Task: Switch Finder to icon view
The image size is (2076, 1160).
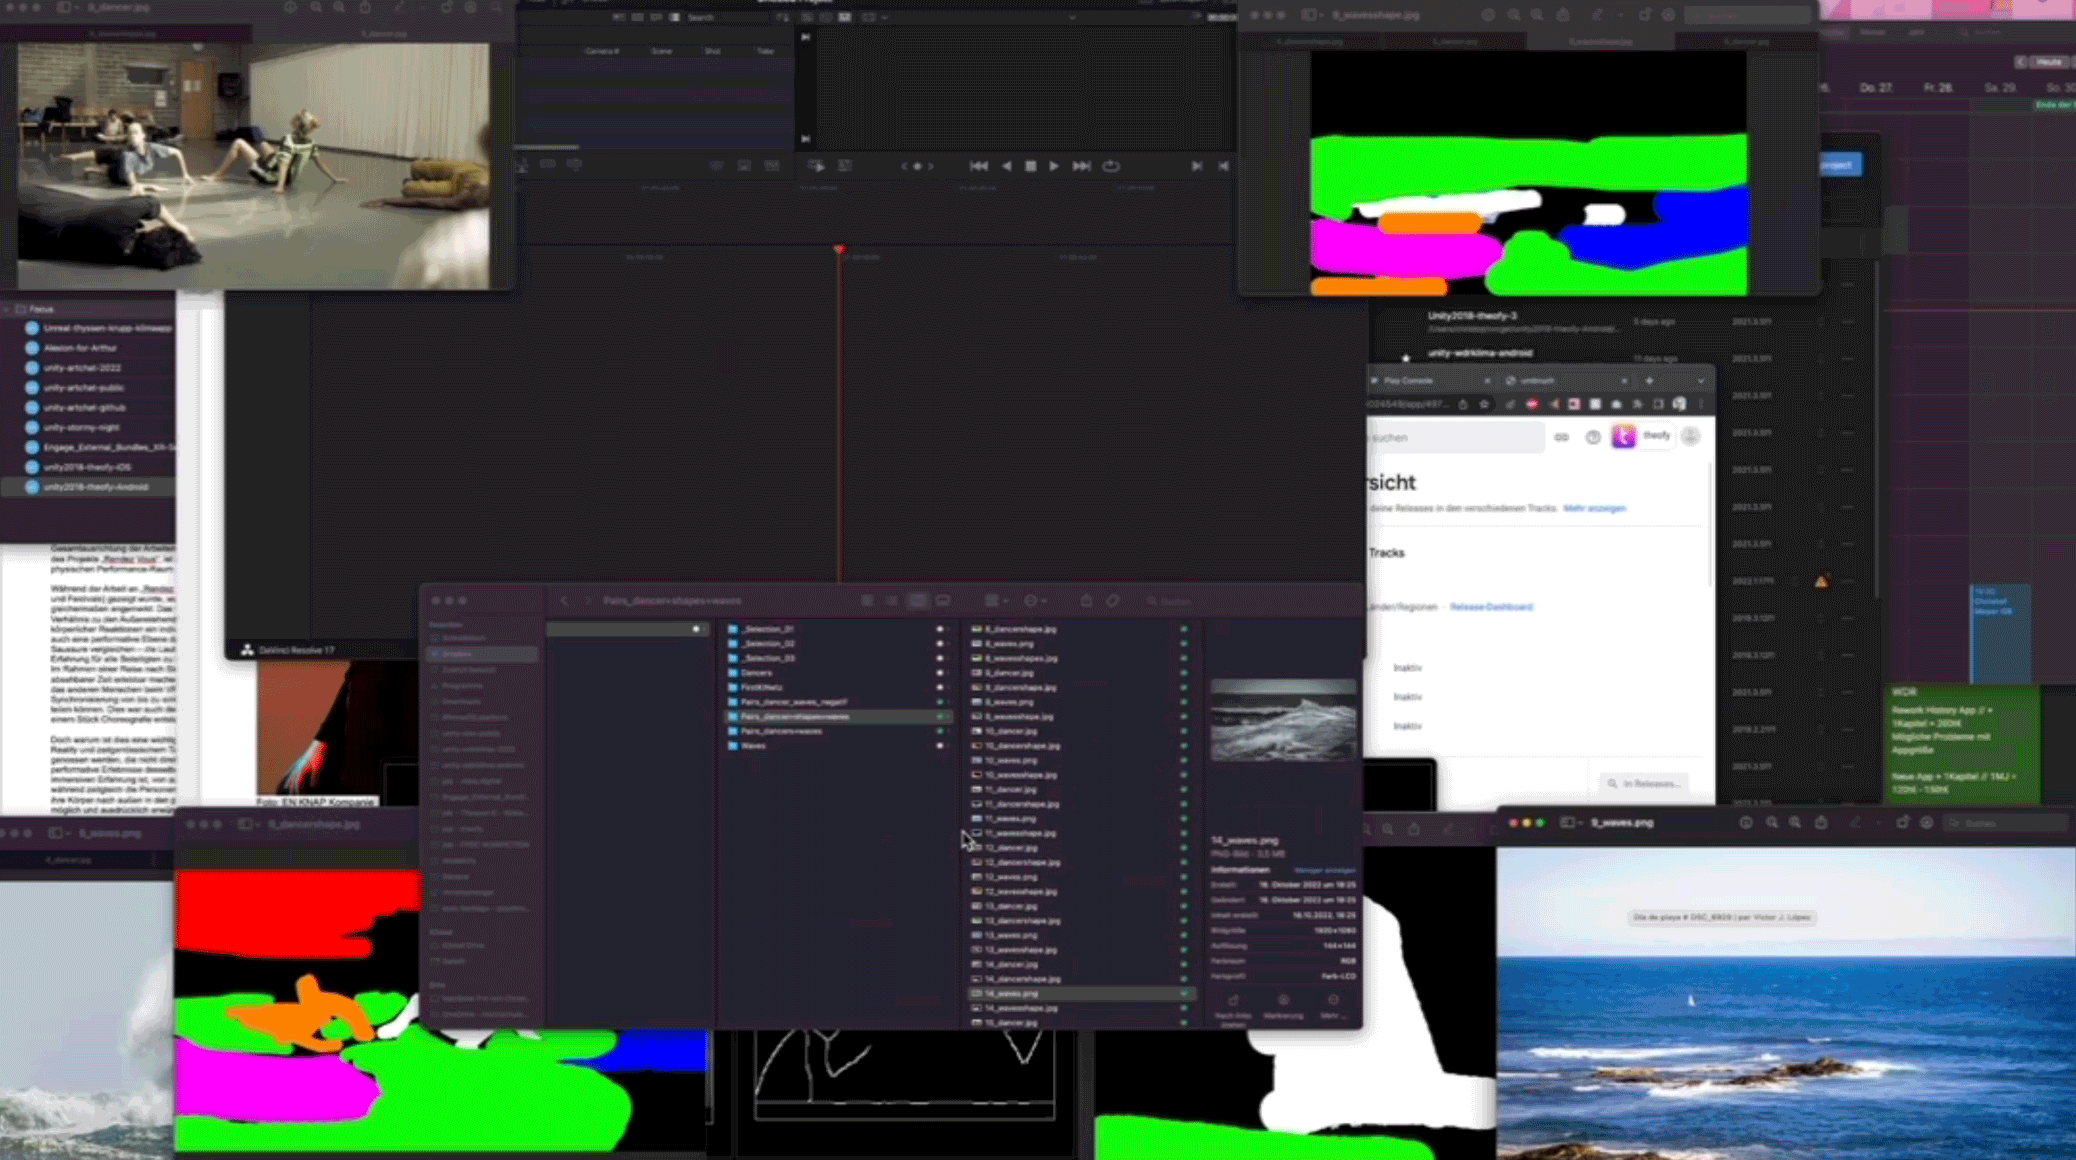Action: (x=867, y=601)
